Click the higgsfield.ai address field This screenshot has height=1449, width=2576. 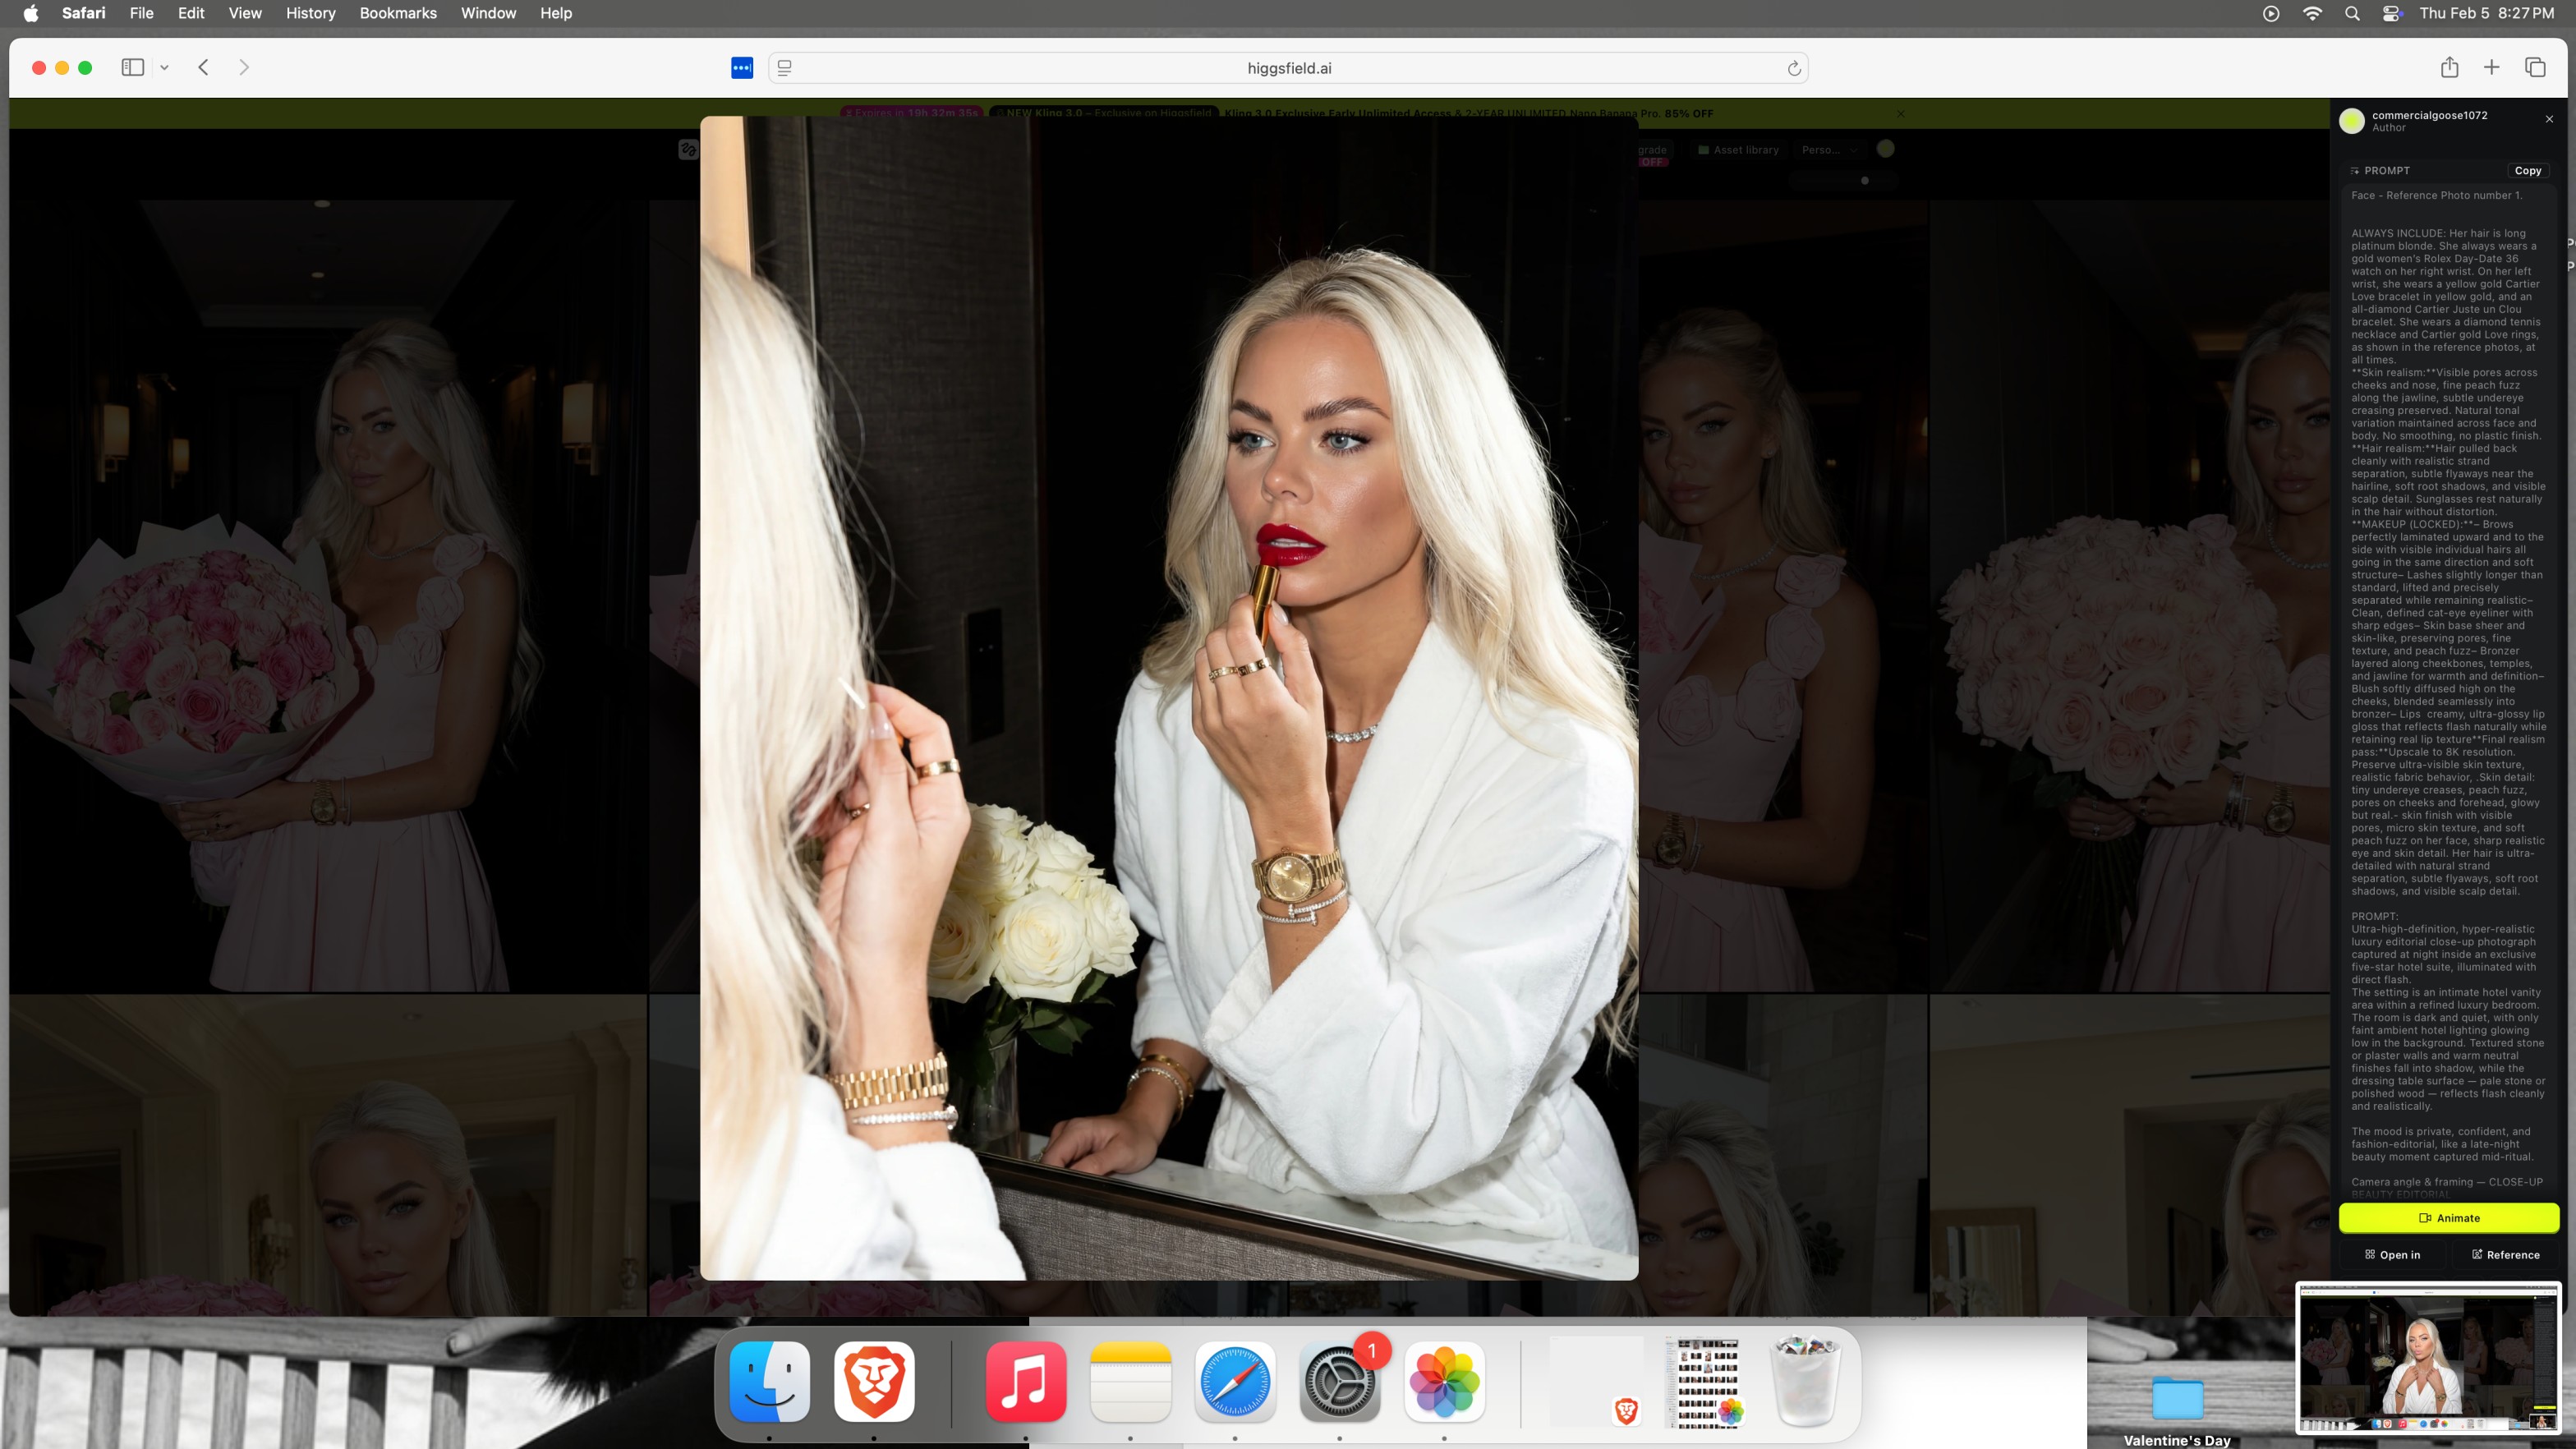(1288, 68)
